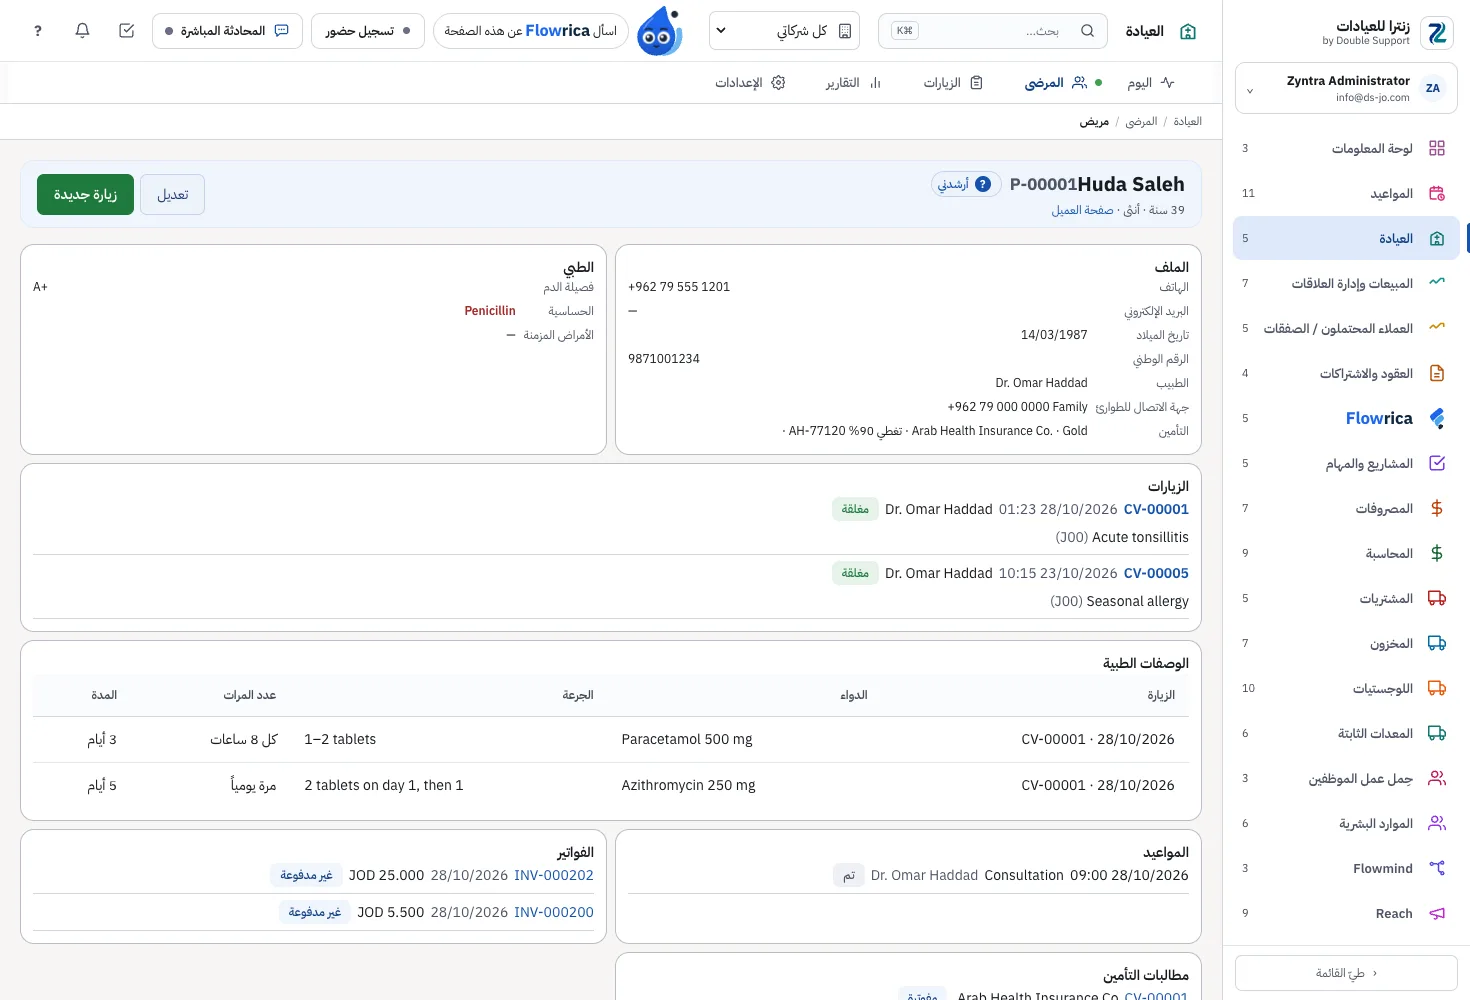1470x1000 pixels.
Task: Click the blue help badge beside أرشدني
Action: pos(983,184)
